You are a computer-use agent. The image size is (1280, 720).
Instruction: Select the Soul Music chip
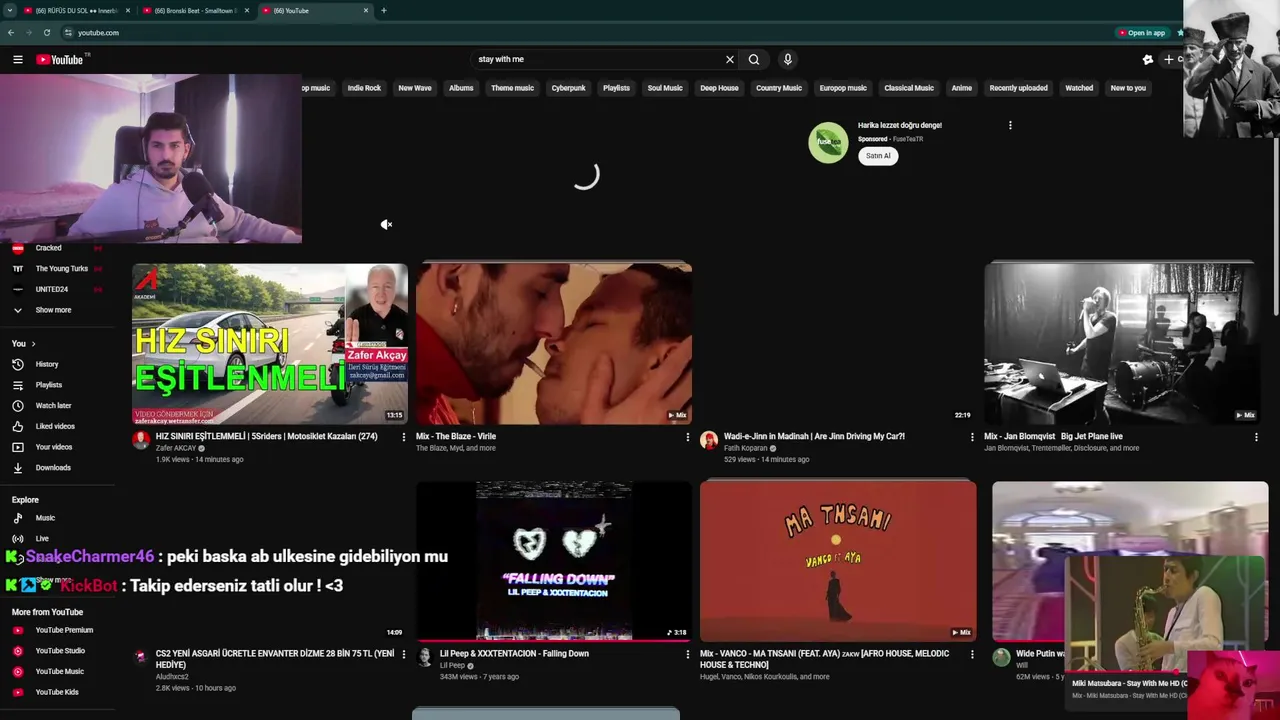tap(665, 88)
